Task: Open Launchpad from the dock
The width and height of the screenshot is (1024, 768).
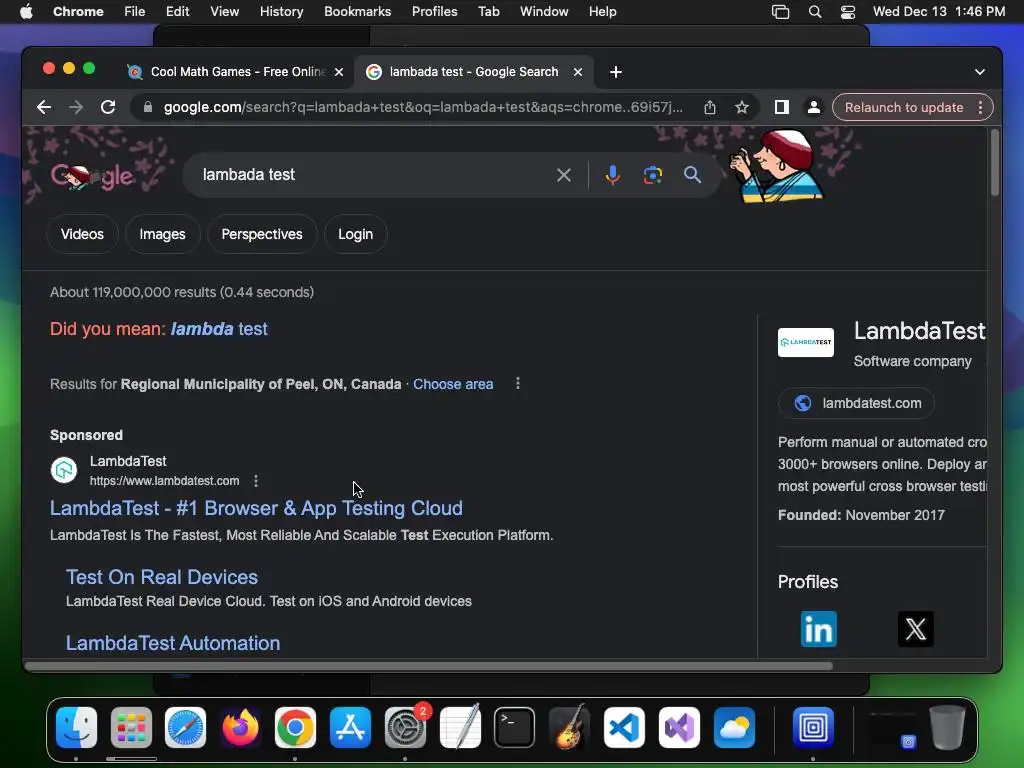Action: tap(131, 727)
